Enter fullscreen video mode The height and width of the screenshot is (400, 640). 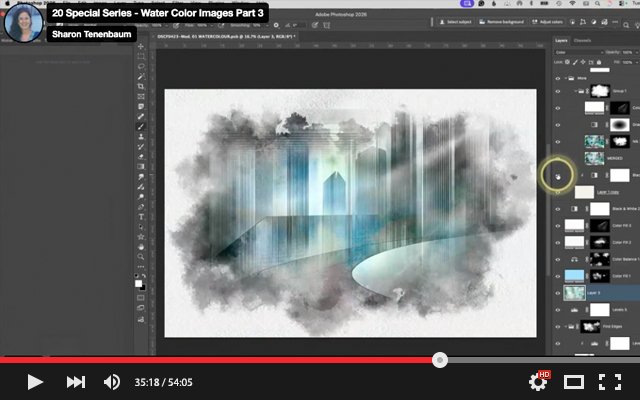610,382
